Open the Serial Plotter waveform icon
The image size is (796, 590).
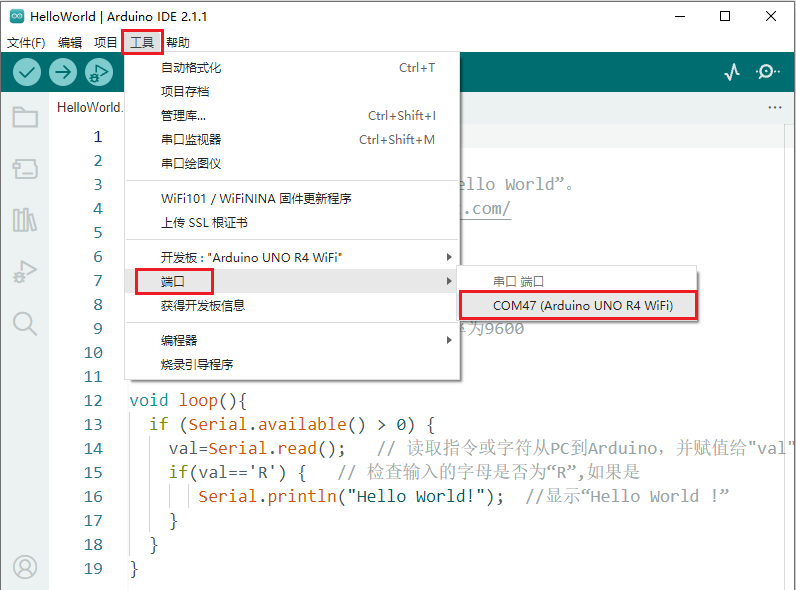pyautogui.click(x=732, y=72)
